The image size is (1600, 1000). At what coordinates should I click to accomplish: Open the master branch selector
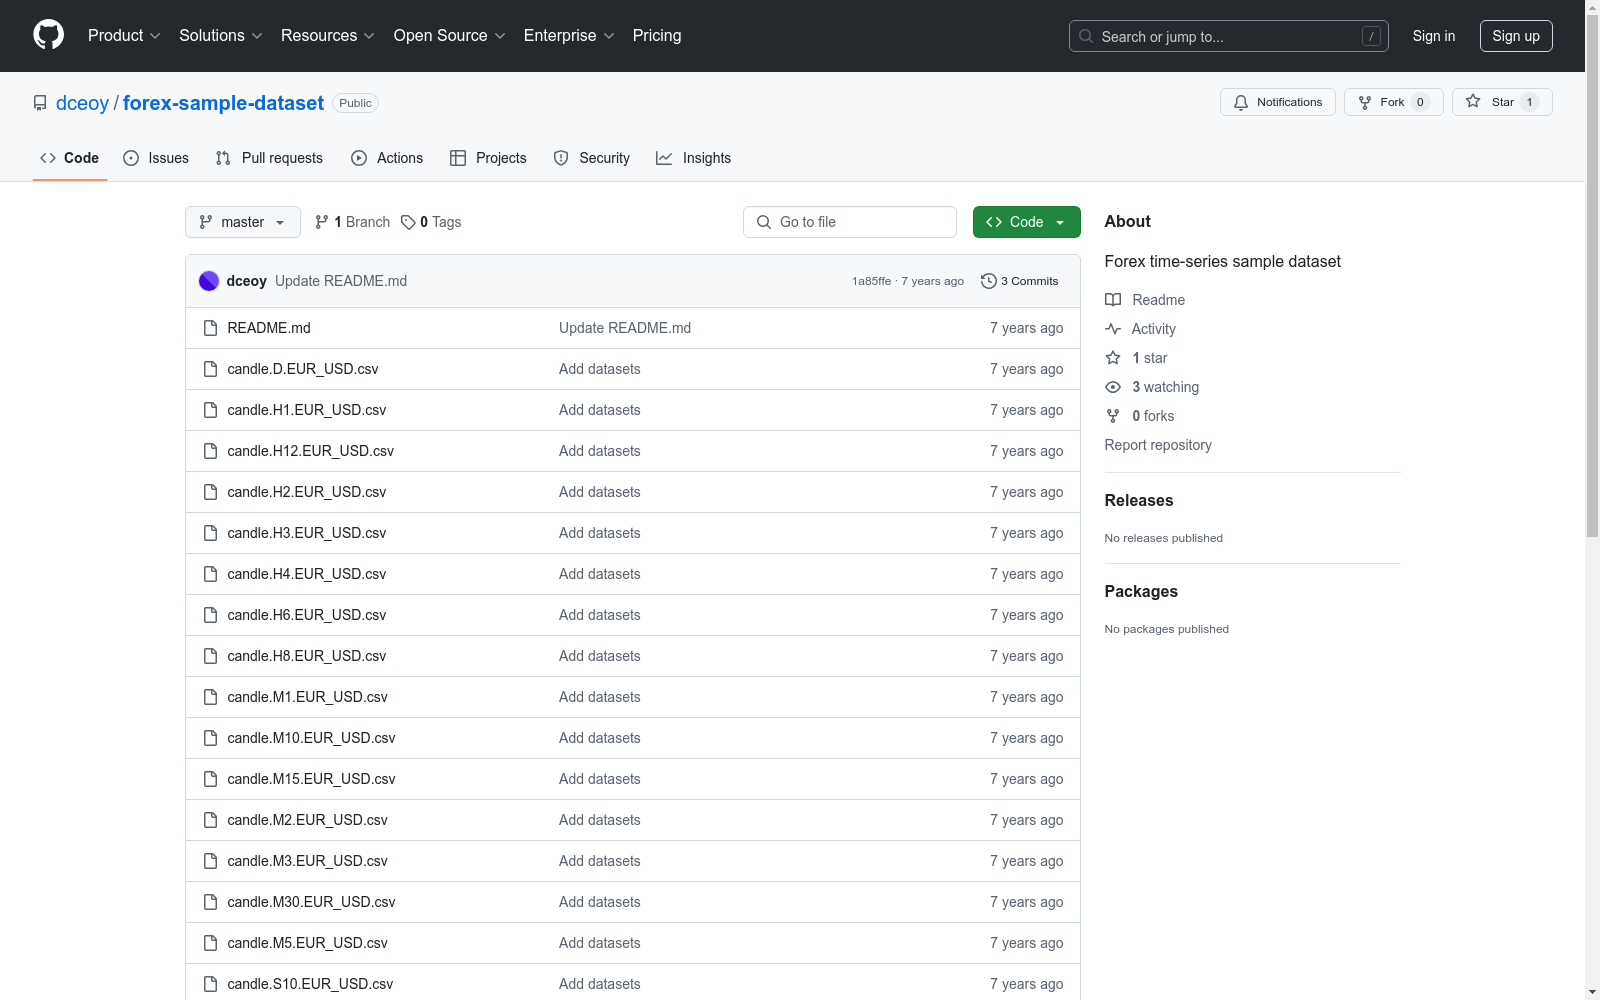pyautogui.click(x=243, y=222)
